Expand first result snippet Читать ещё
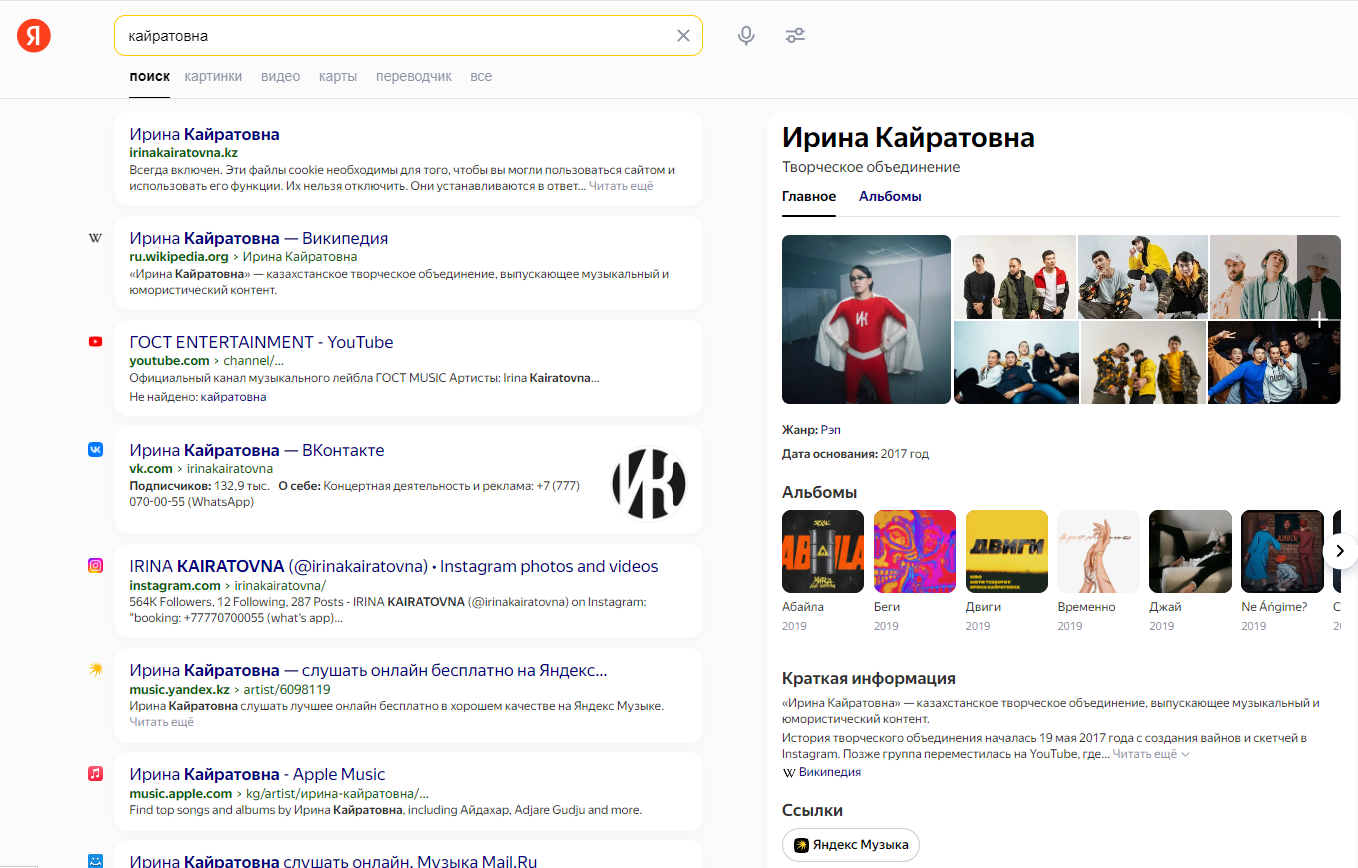 click(x=620, y=186)
